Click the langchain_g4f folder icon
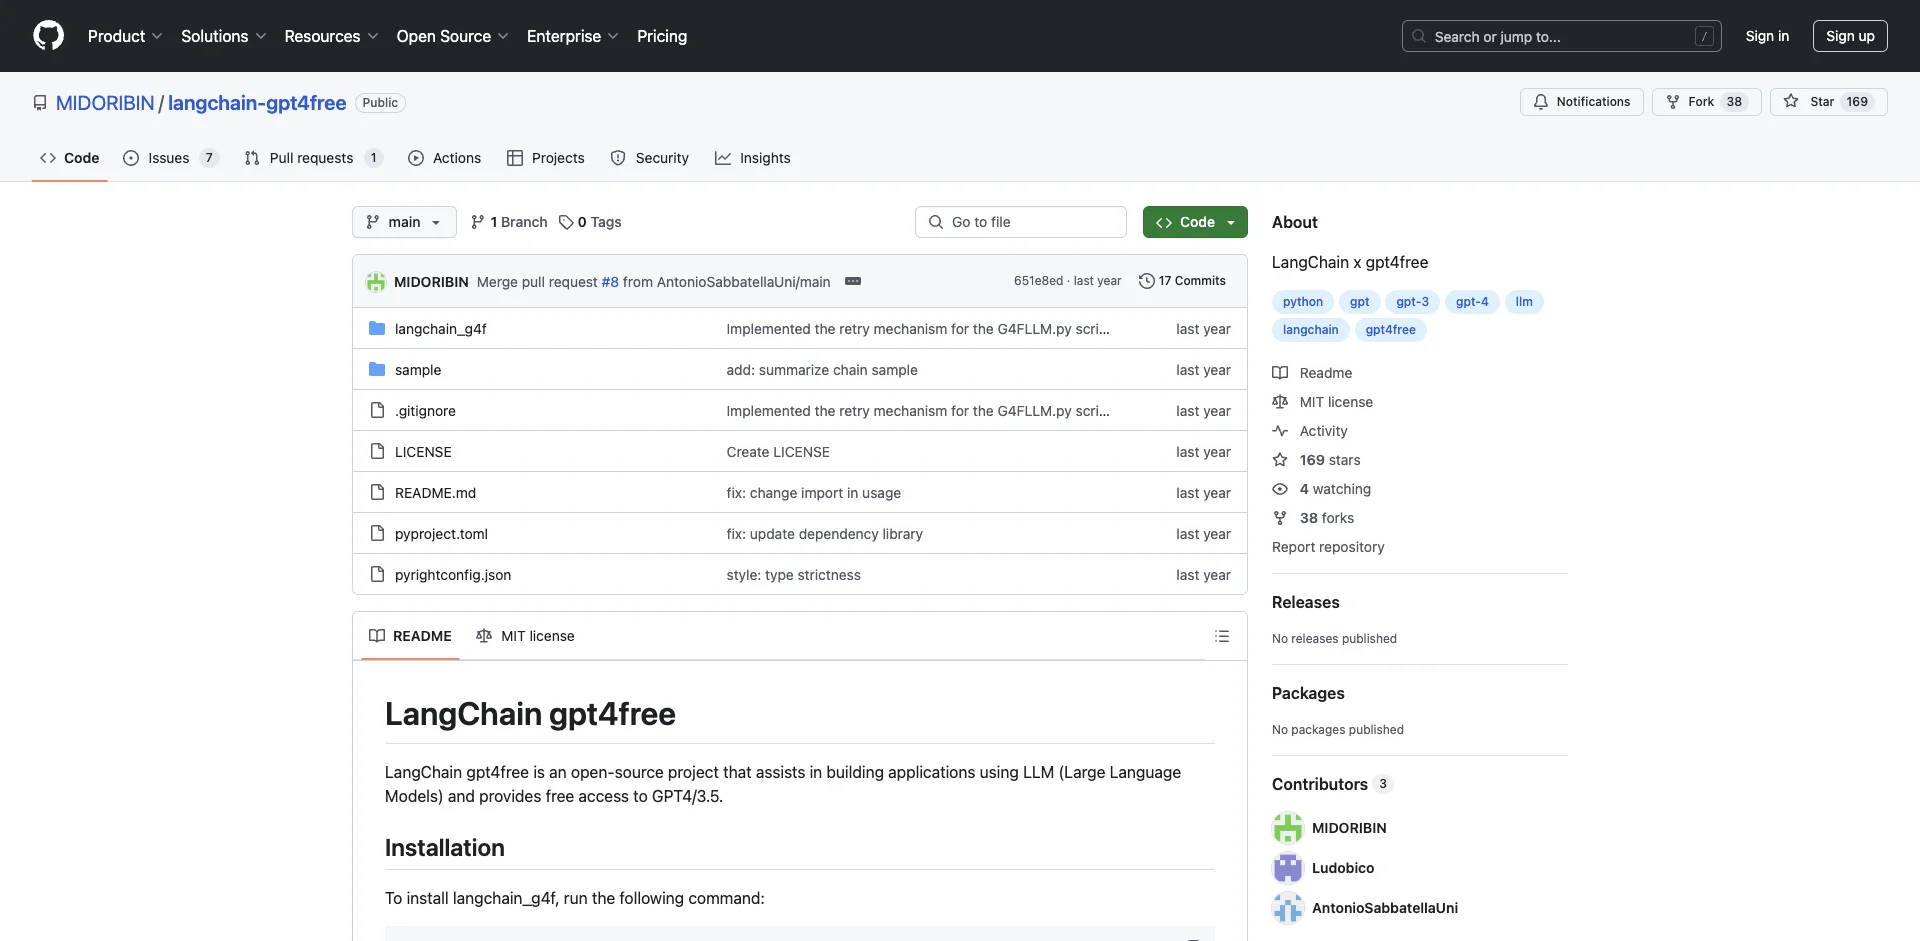 tap(377, 328)
